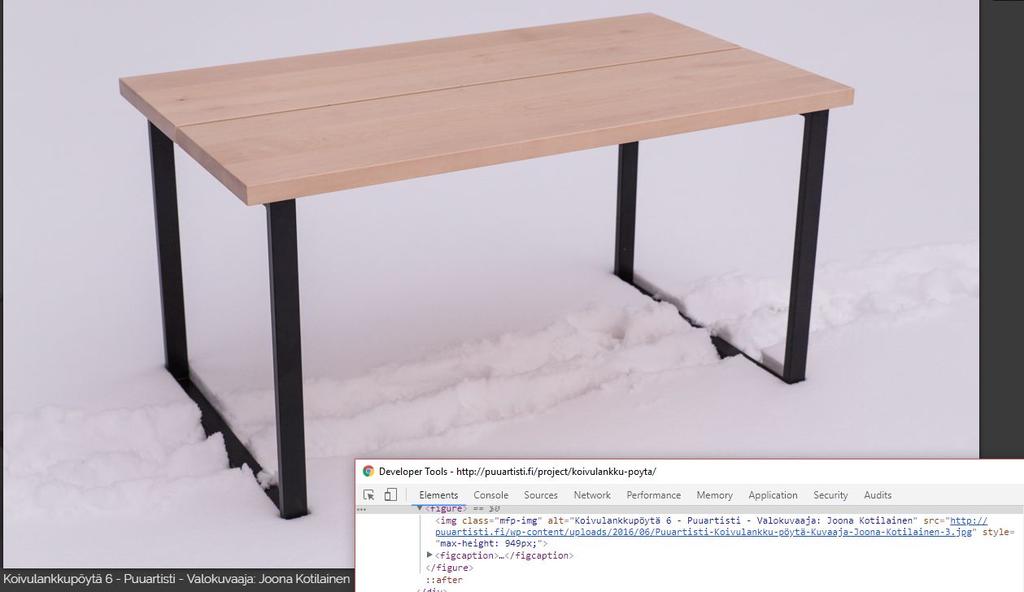The width and height of the screenshot is (1024, 592).
Task: Switch to the Elements tab
Action: click(438, 495)
